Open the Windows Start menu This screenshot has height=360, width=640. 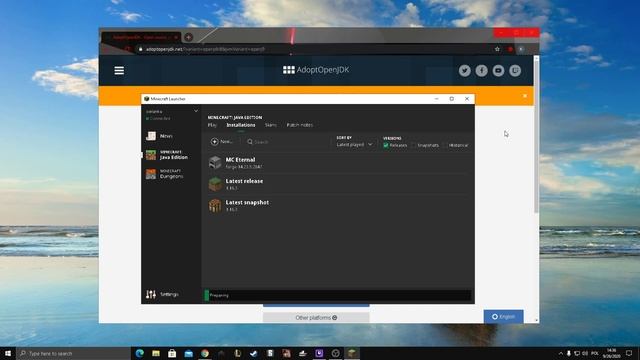[8, 353]
